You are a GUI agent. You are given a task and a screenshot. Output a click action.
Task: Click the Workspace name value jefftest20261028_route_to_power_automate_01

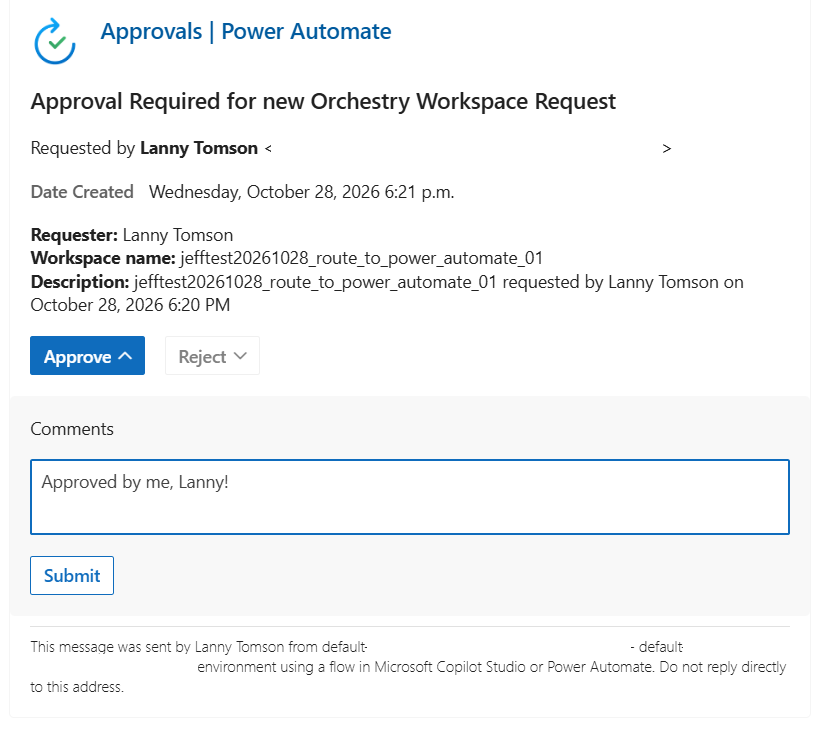[x=362, y=258]
